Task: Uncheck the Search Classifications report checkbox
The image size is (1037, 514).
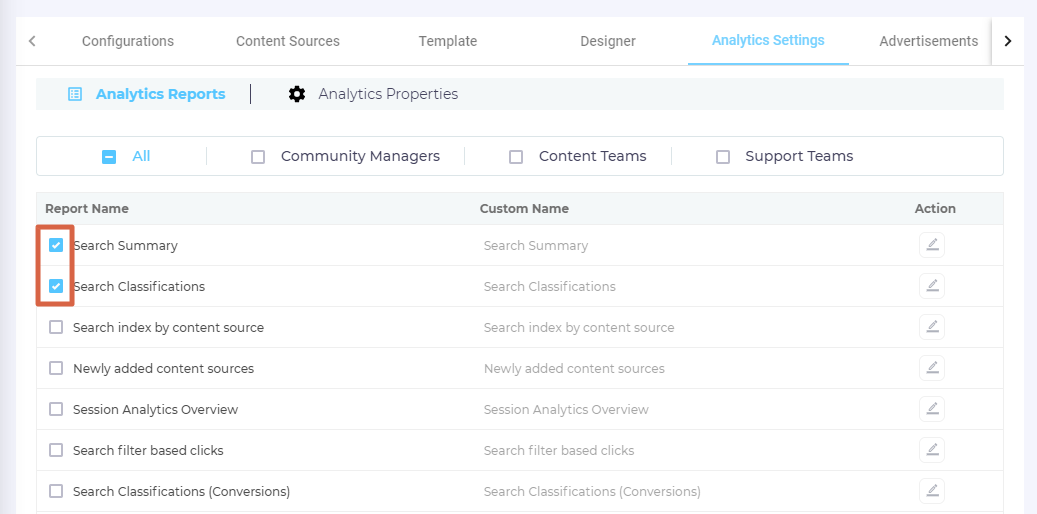Action: (56, 286)
